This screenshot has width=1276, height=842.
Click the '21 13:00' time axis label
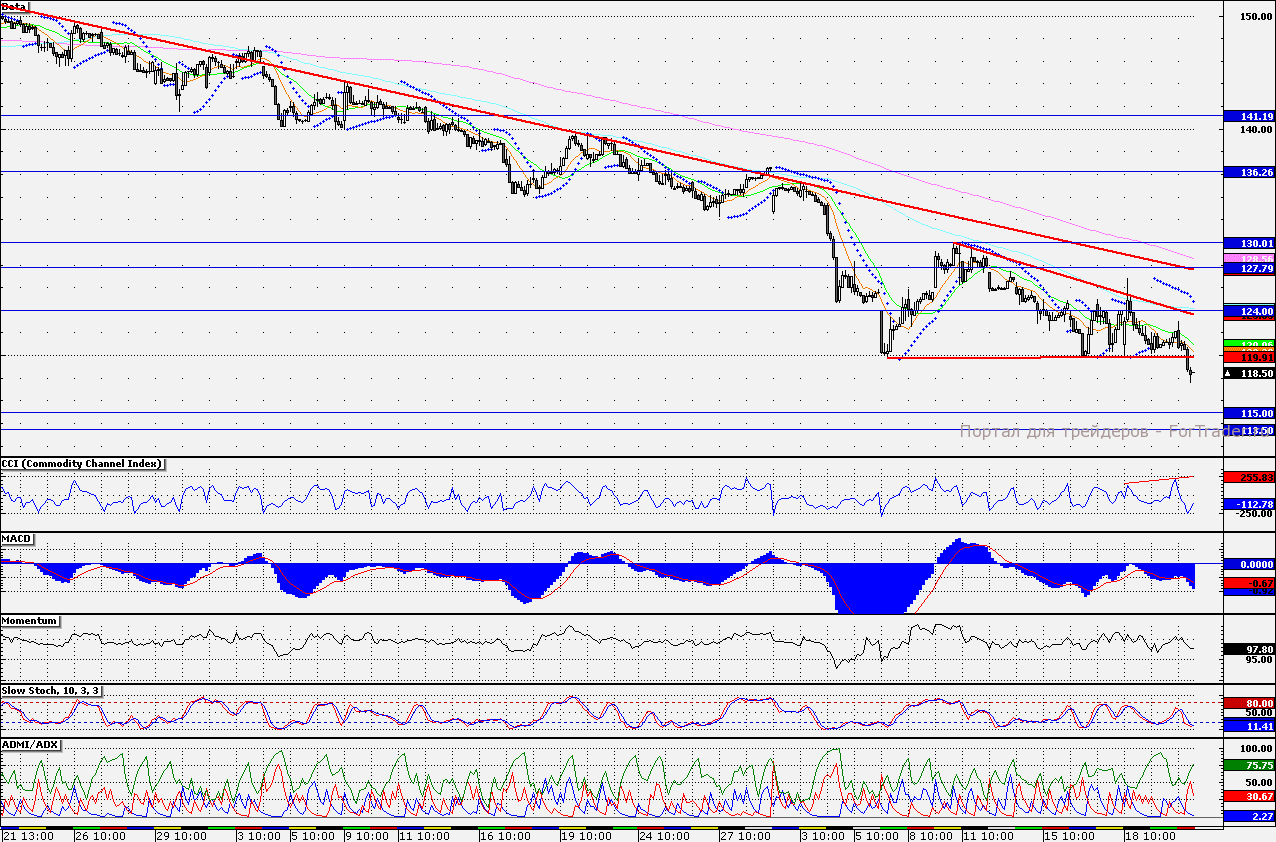(26, 834)
